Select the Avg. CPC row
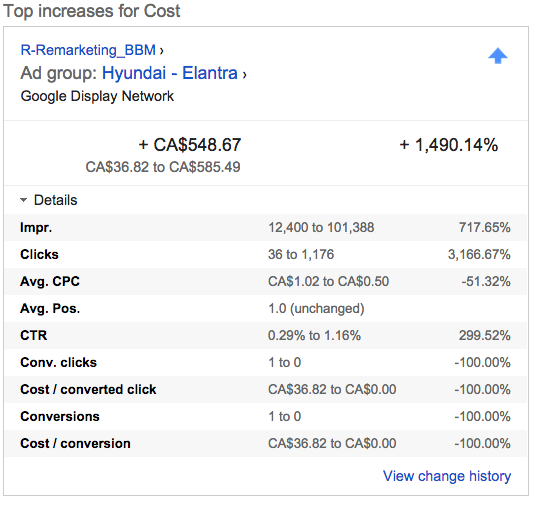Screen dimensions: 546x506 click(x=266, y=281)
